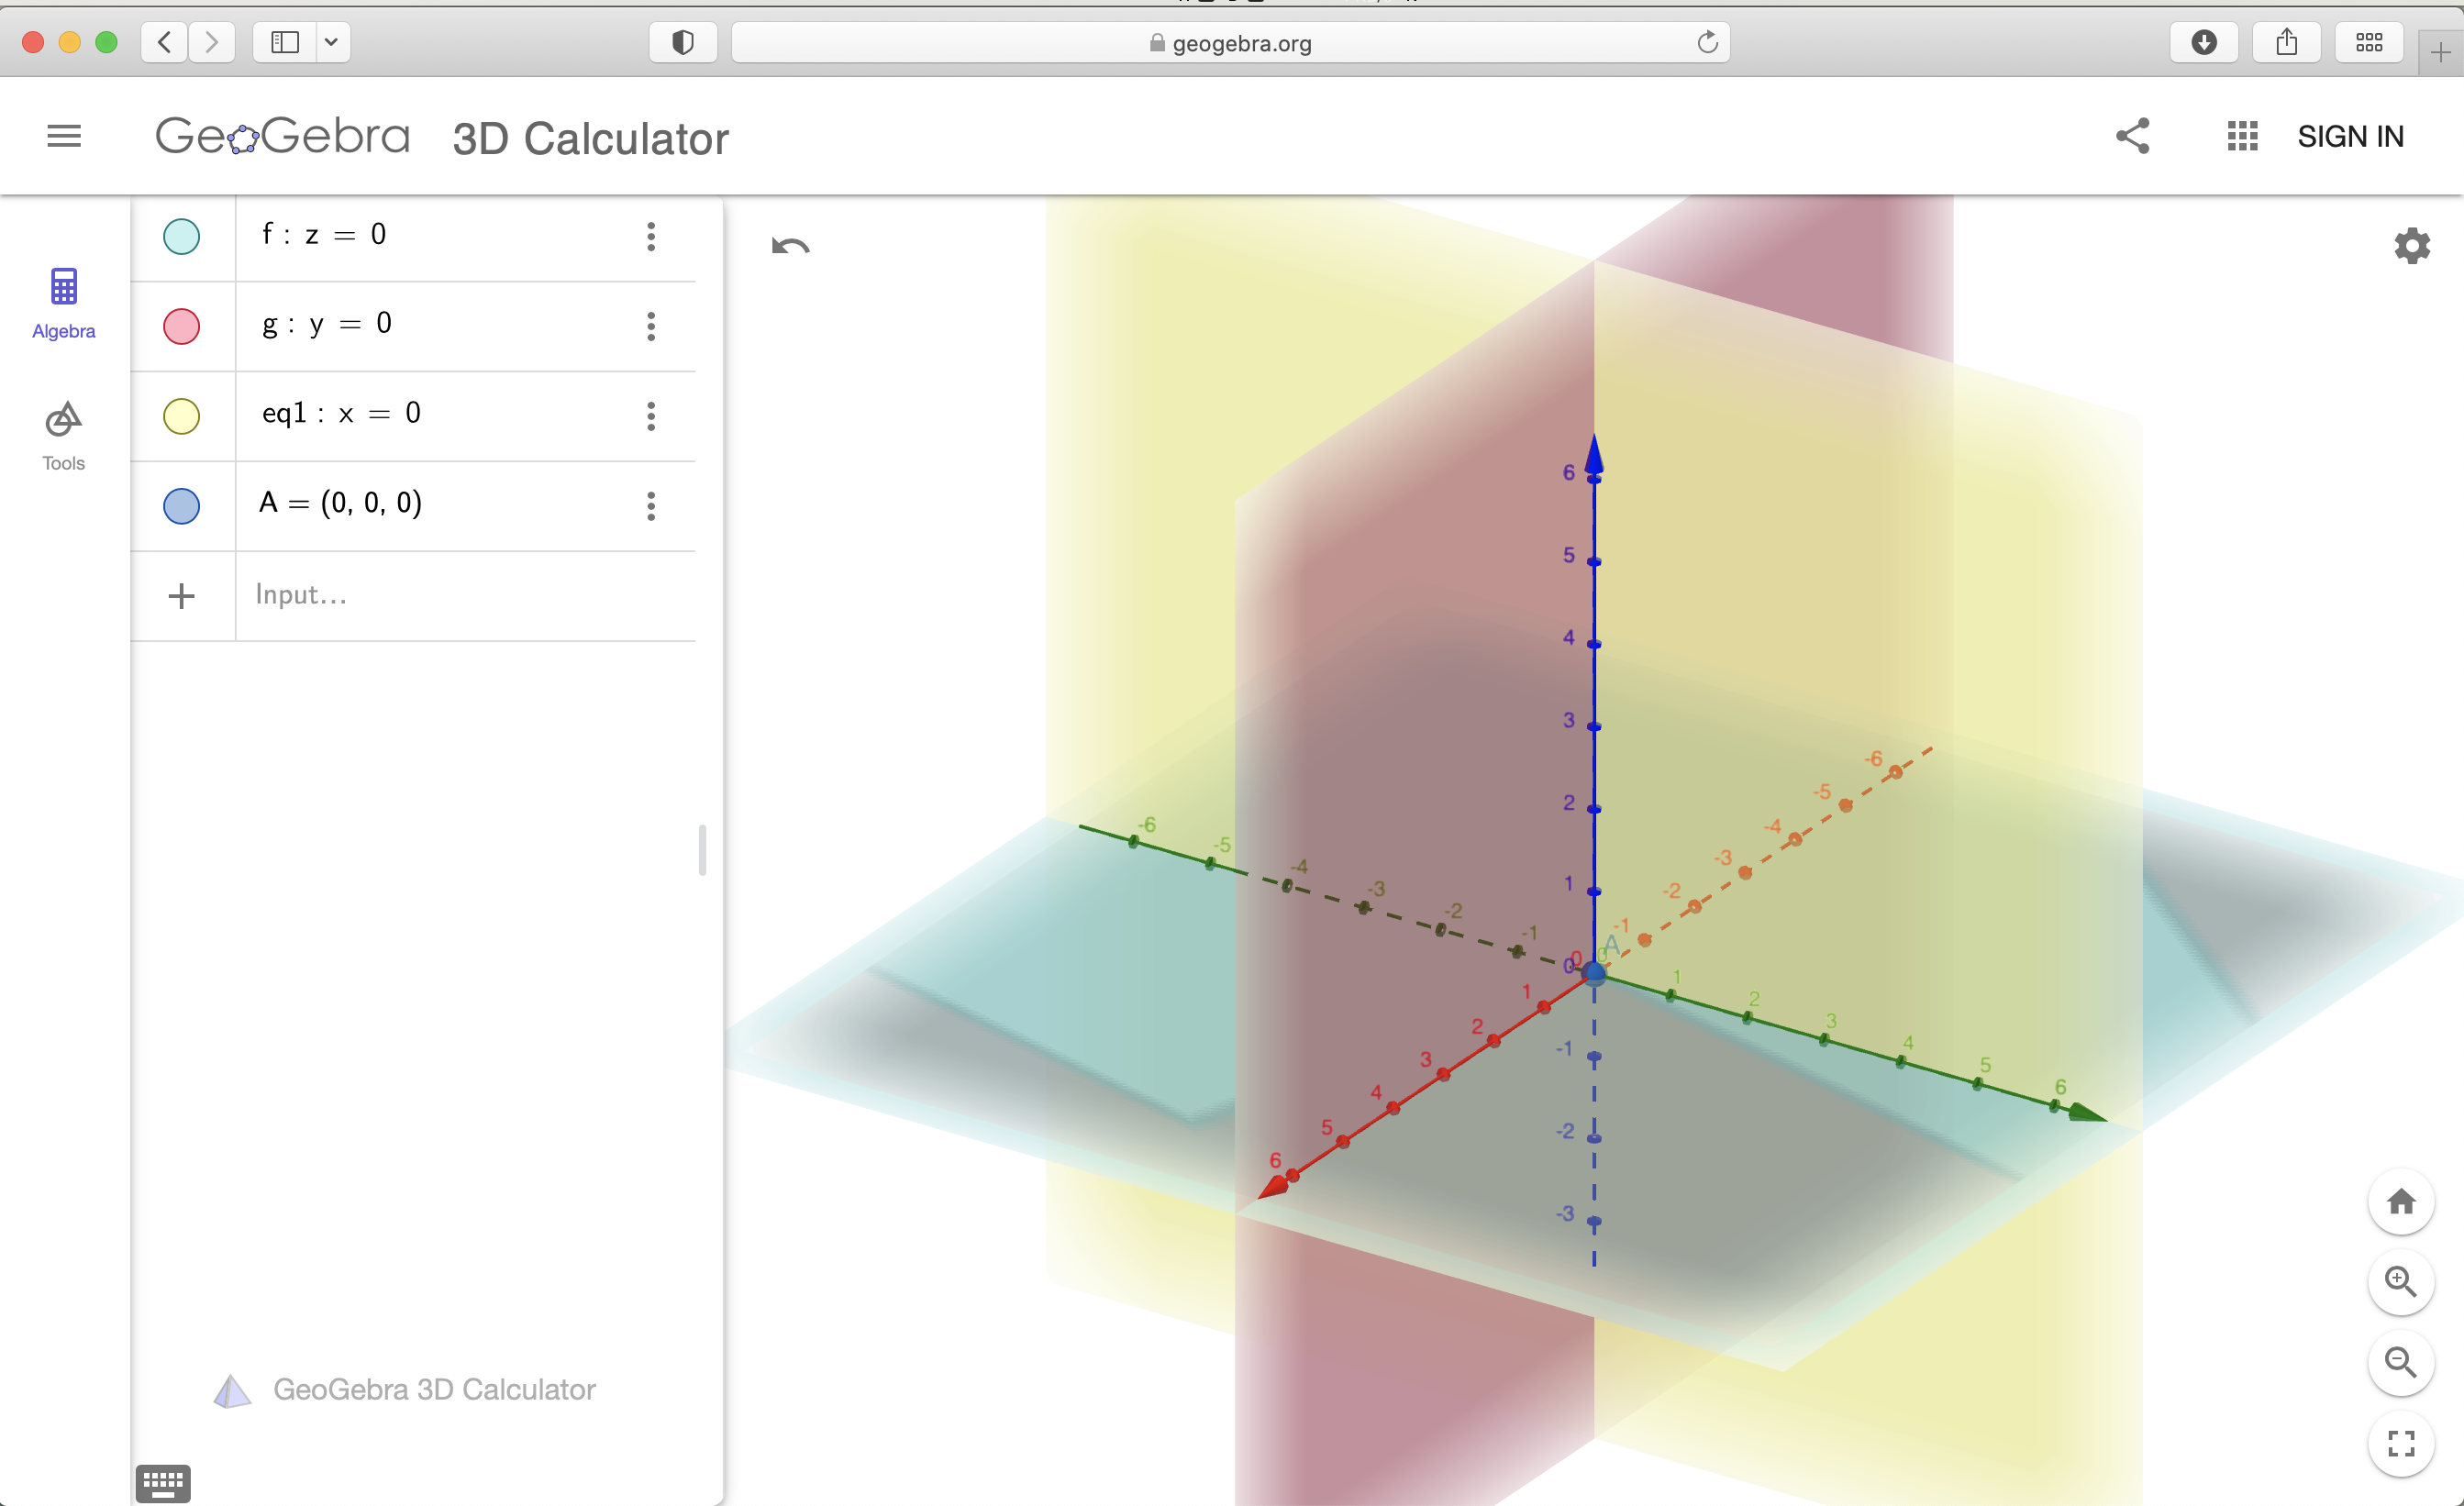Image resolution: width=2464 pixels, height=1506 pixels.
Task: Zoom out of the 3D graphics view
Action: (2400, 1362)
